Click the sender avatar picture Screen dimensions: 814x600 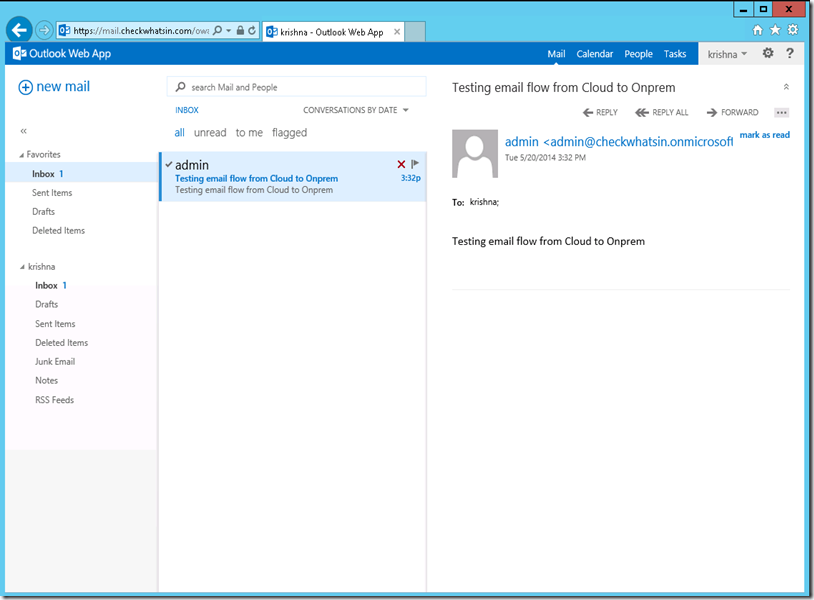475,154
